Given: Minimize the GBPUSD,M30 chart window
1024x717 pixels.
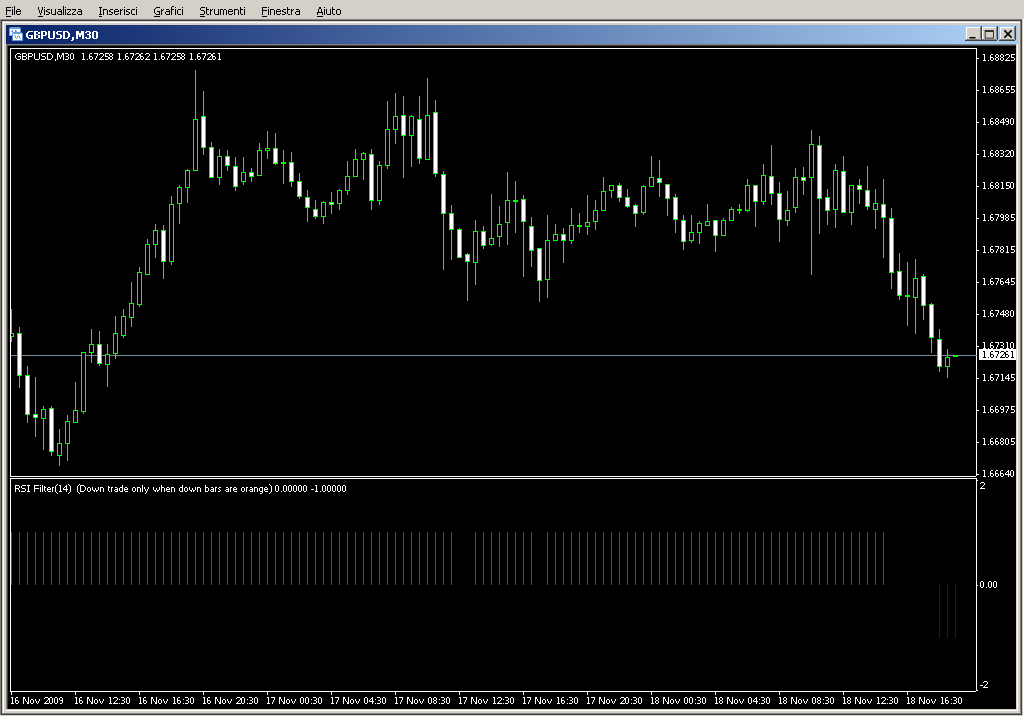Looking at the screenshot, I should 972,34.
